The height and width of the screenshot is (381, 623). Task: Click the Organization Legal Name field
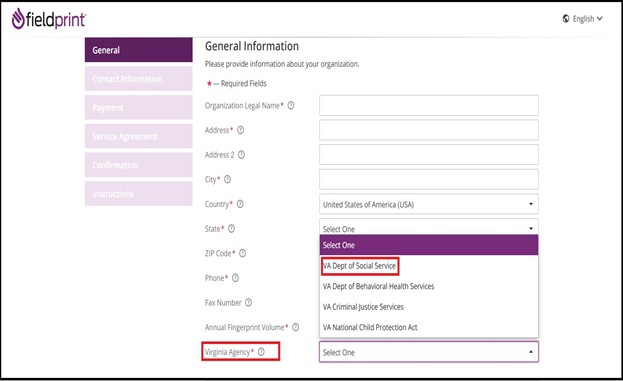click(x=429, y=105)
